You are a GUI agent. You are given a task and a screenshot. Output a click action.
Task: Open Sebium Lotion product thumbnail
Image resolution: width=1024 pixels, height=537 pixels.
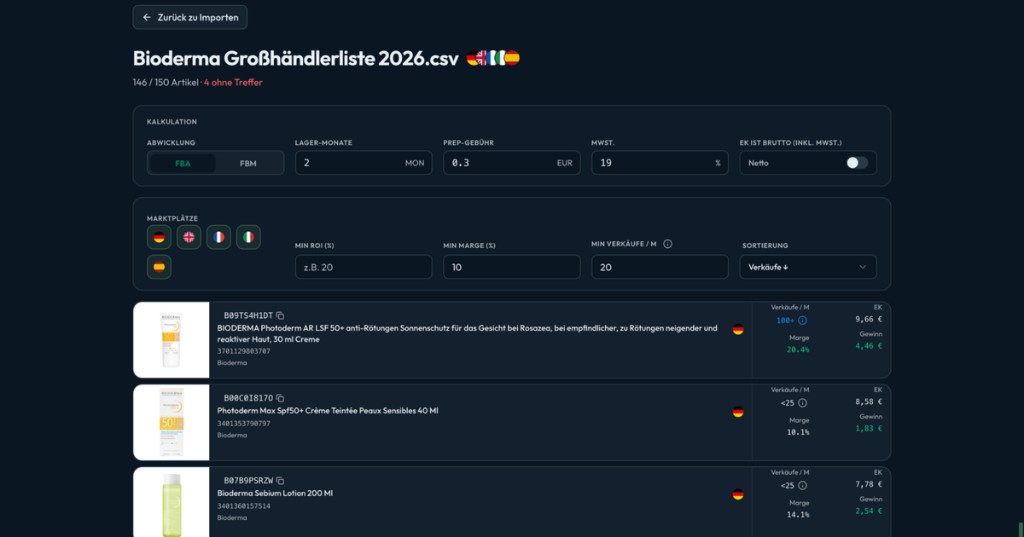171,502
